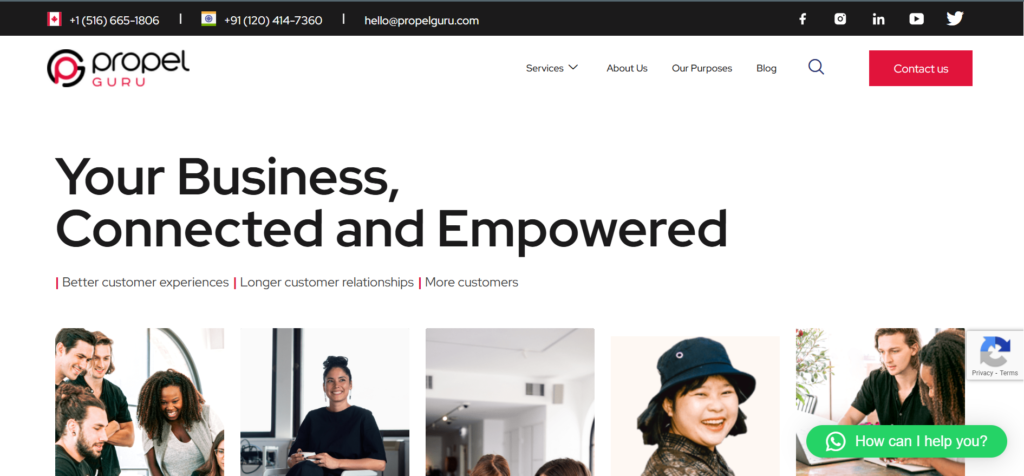Open the Our Purposes menu item
Image resolution: width=1024 pixels, height=476 pixels.
702,68
